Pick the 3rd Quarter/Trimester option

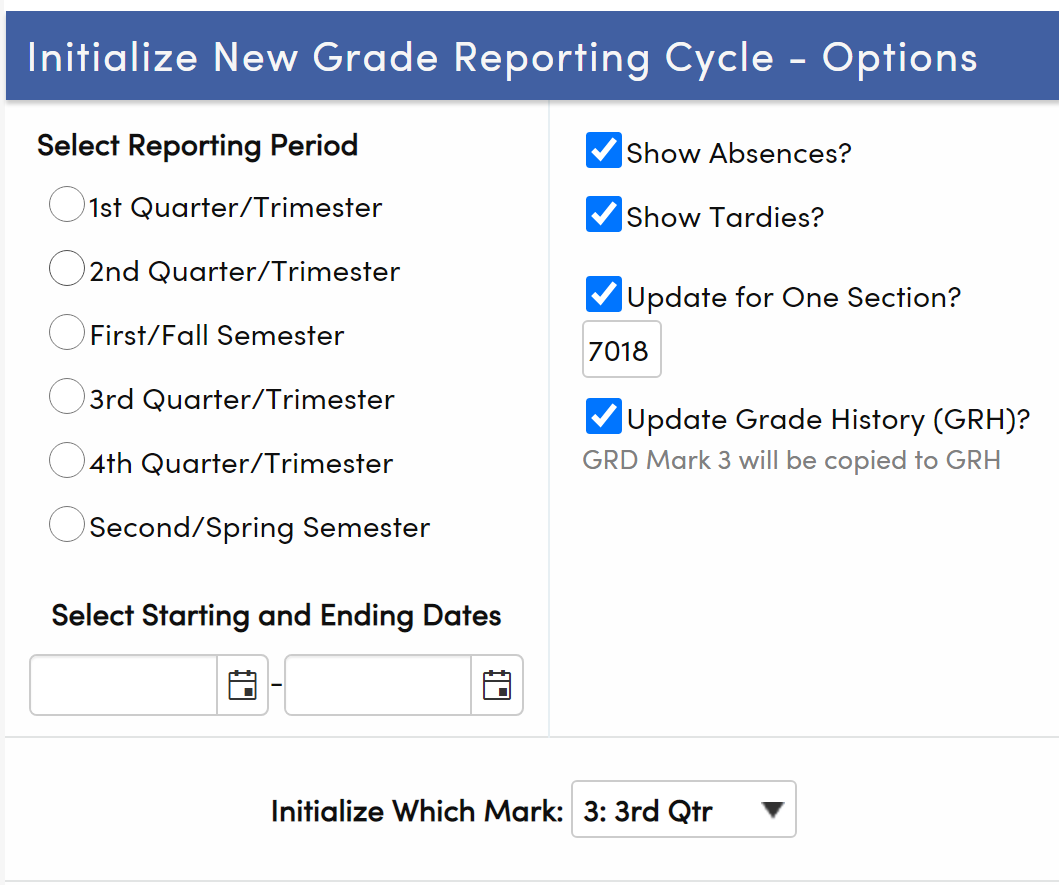click(x=66, y=396)
